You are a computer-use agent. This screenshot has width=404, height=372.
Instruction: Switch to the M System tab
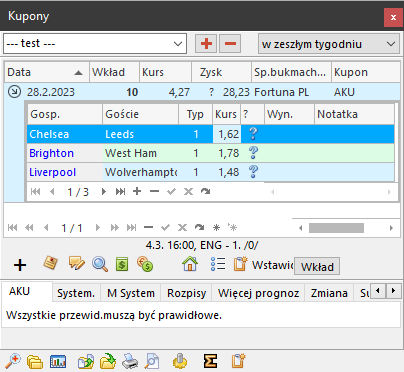pos(131,293)
